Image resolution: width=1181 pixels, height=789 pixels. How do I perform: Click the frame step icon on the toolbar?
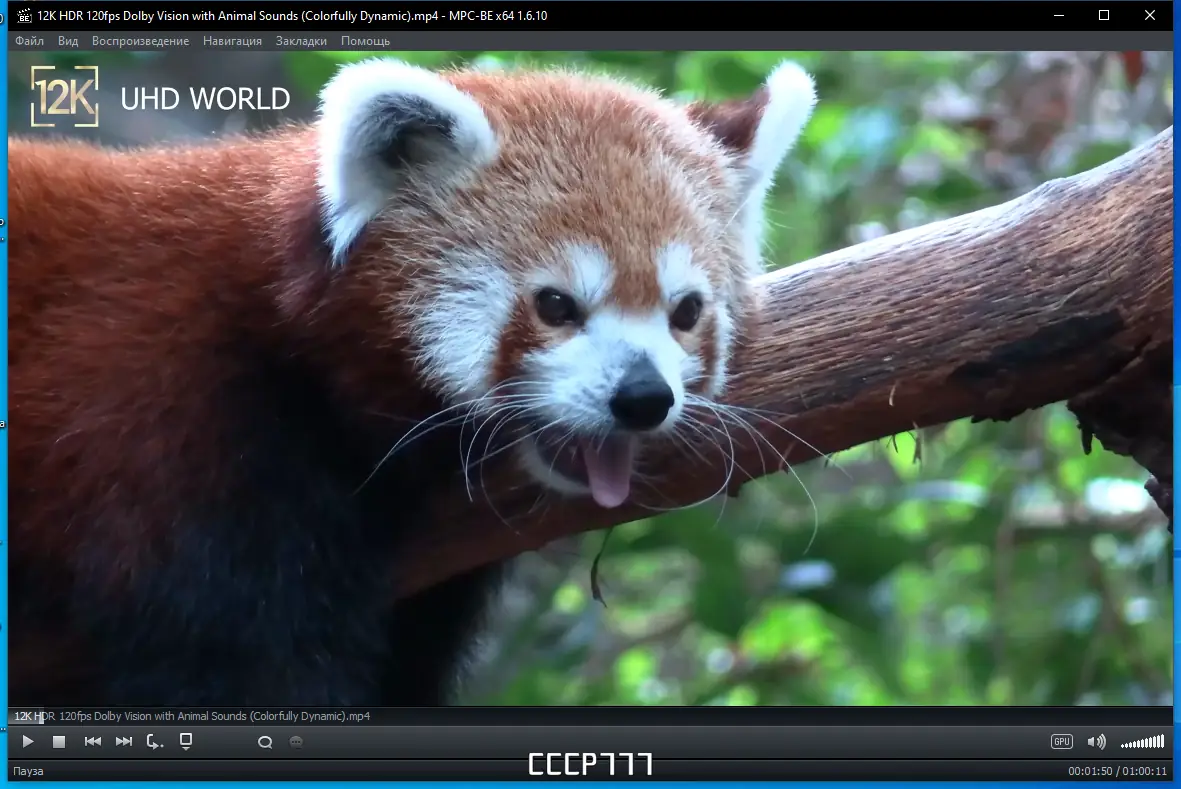(x=150, y=741)
